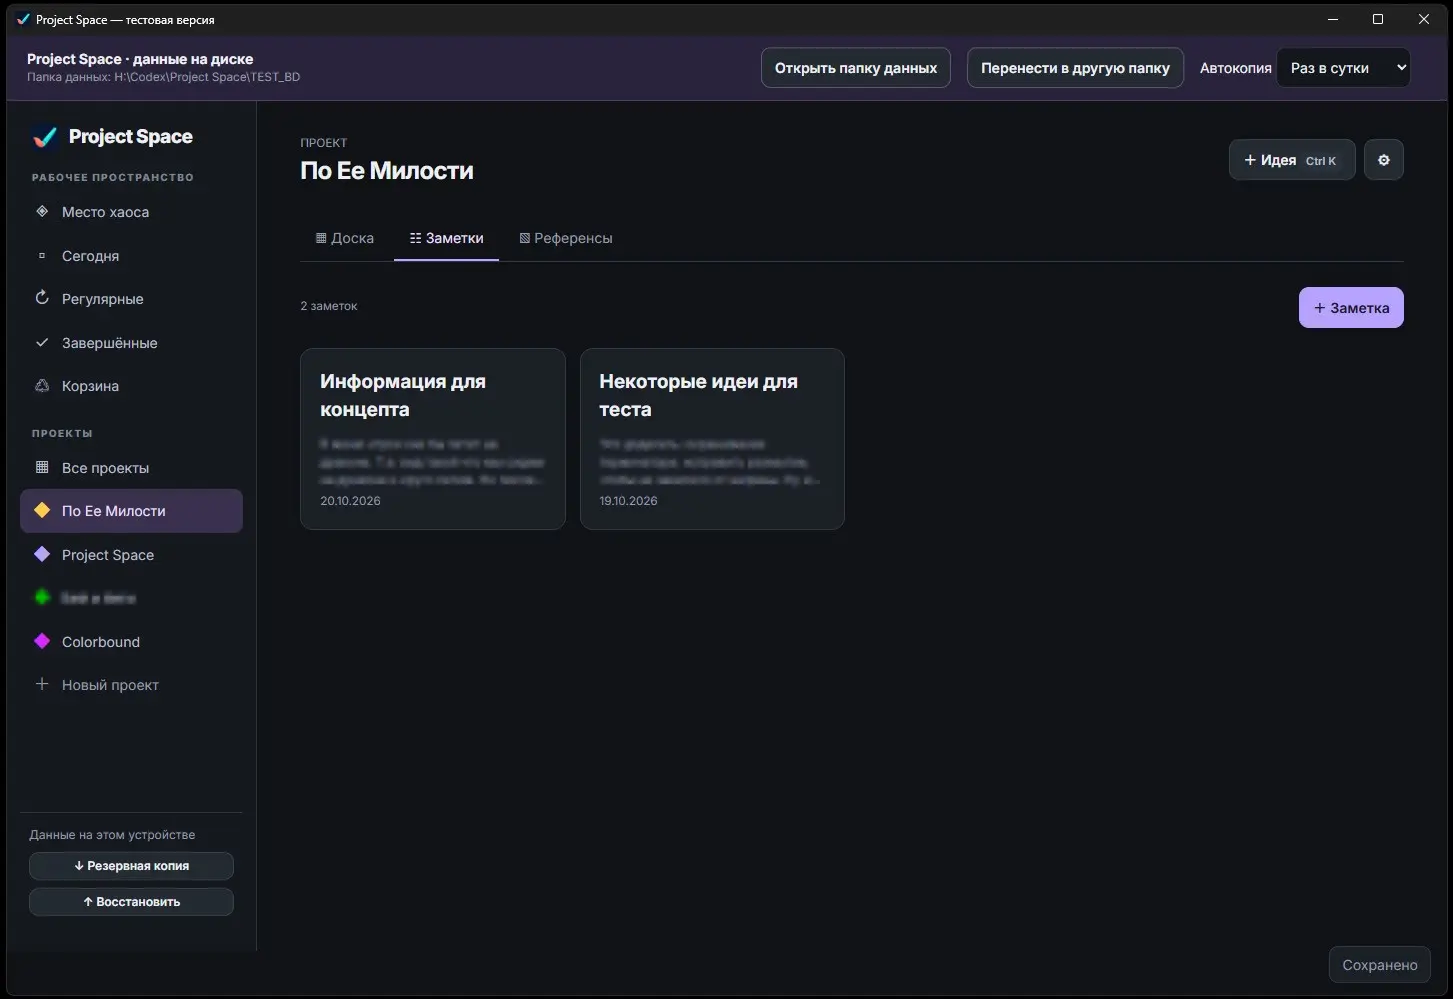Viewport: 1453px width, 999px height.
Task: Show the Регулярные tasks list
Action: click(131, 299)
